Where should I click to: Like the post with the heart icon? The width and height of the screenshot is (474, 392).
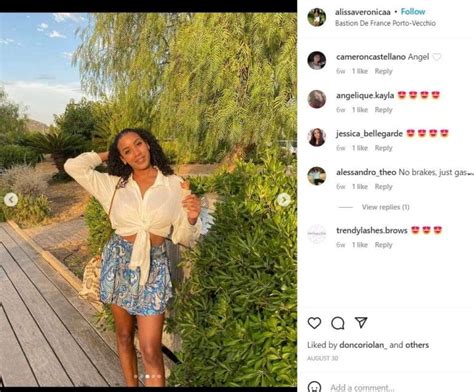pos(314,323)
